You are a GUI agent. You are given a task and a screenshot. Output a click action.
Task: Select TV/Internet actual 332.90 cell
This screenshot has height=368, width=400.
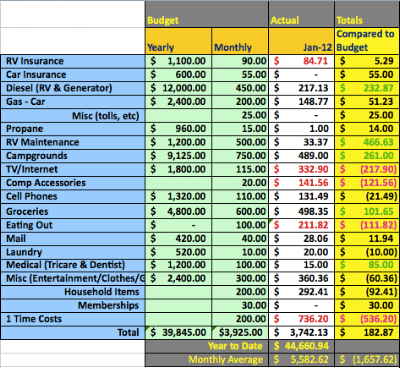pos(301,169)
